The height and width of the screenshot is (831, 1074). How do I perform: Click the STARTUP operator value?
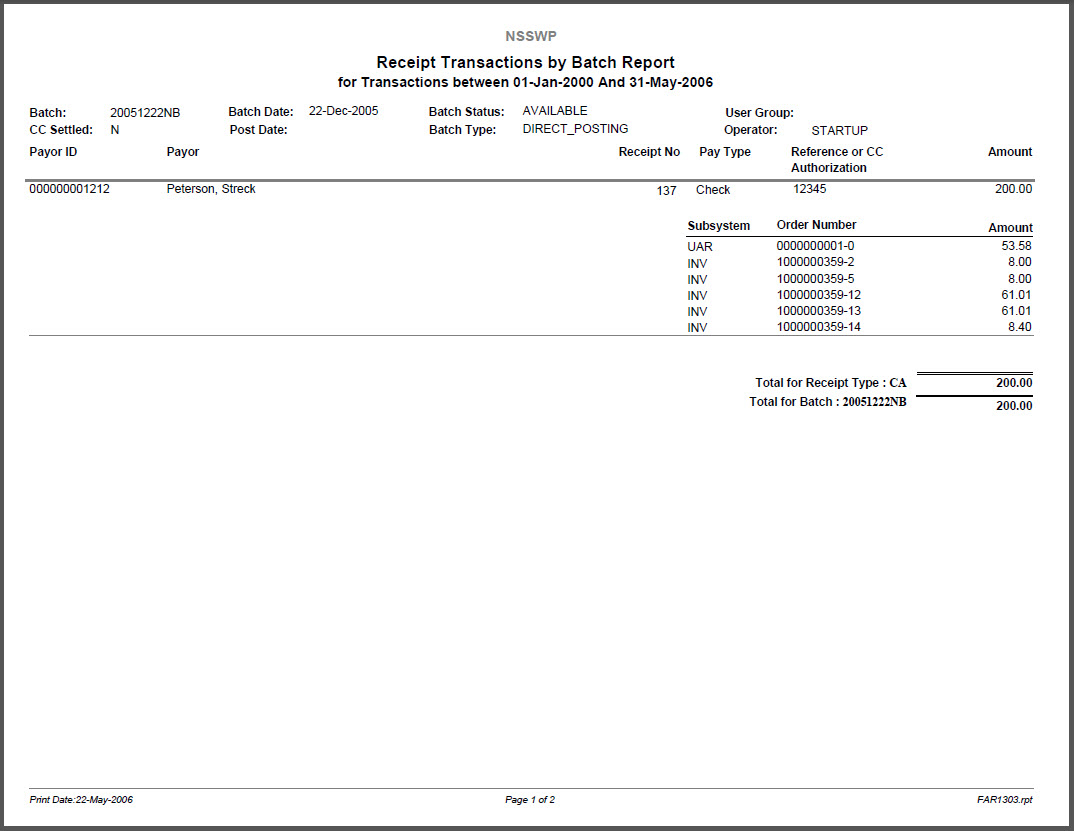[x=839, y=131]
